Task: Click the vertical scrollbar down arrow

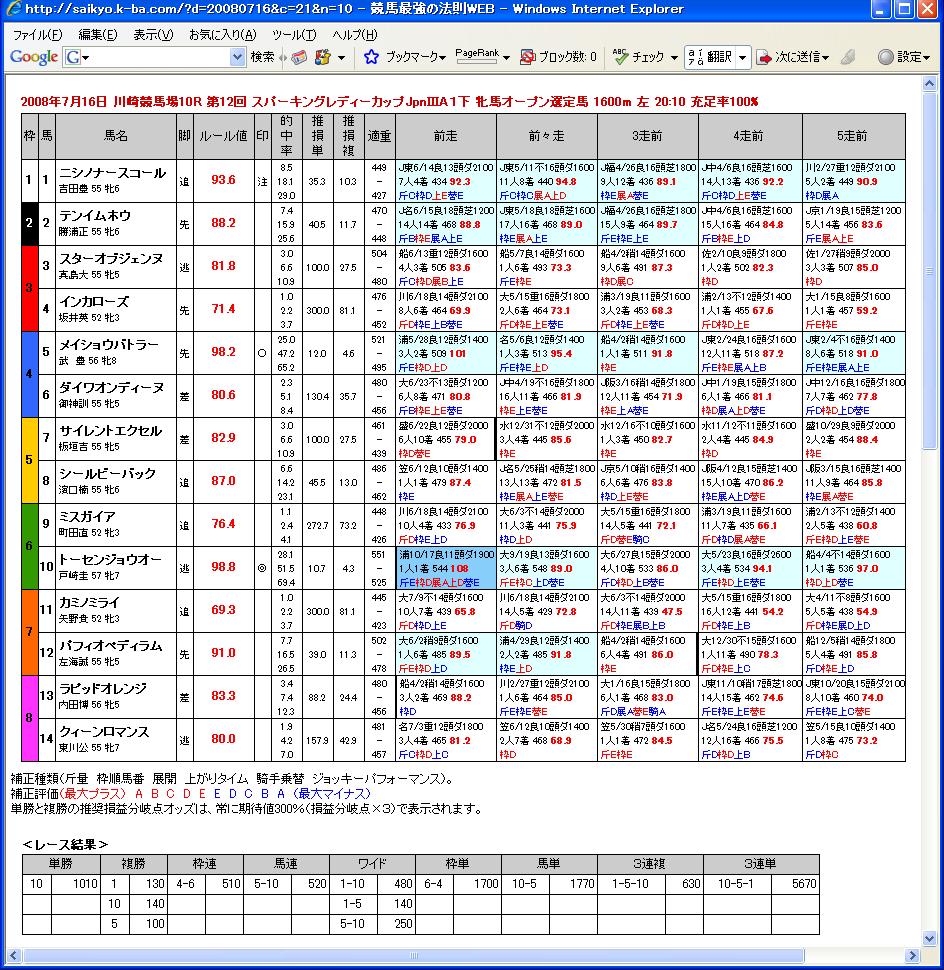Action: 929,938
